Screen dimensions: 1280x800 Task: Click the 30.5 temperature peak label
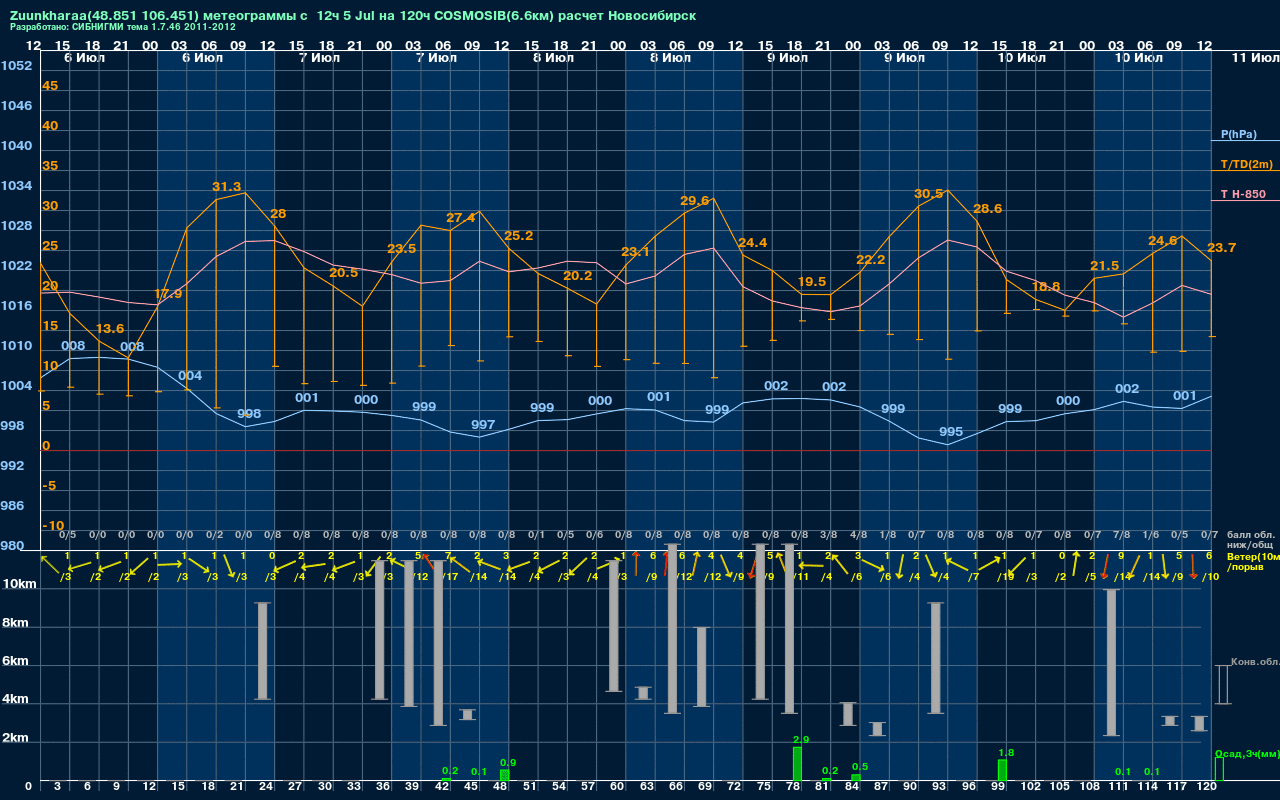click(929, 194)
